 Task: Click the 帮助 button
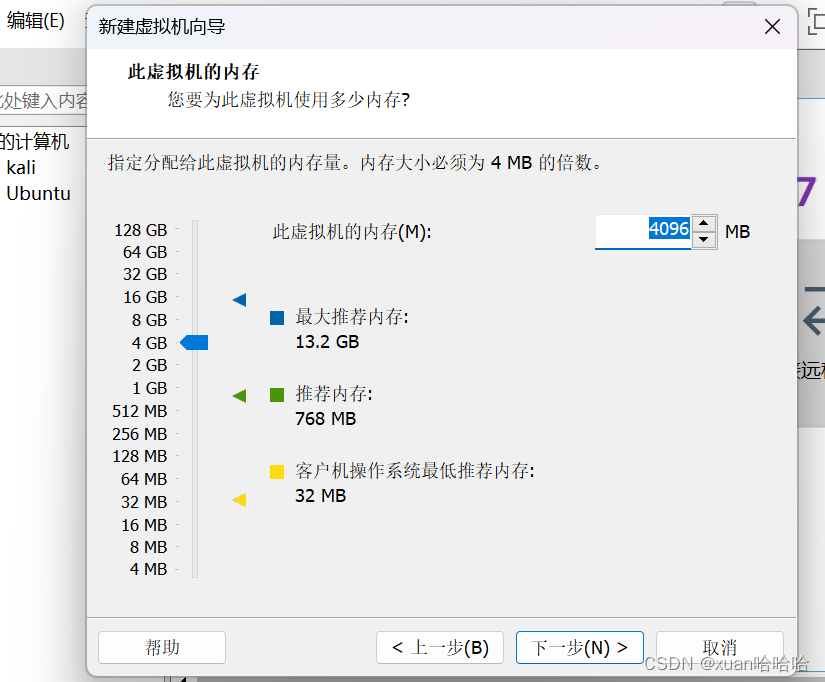pyautogui.click(x=162, y=647)
